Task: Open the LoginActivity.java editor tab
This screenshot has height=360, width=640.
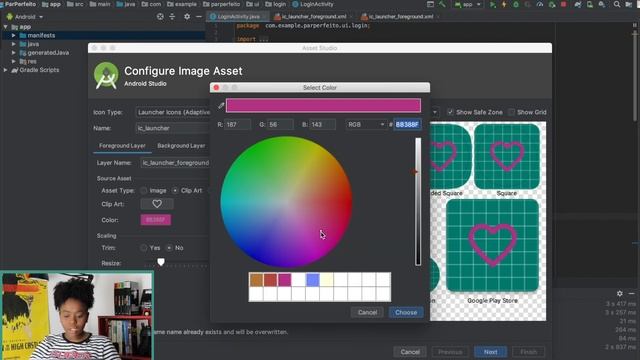Action: point(238,17)
